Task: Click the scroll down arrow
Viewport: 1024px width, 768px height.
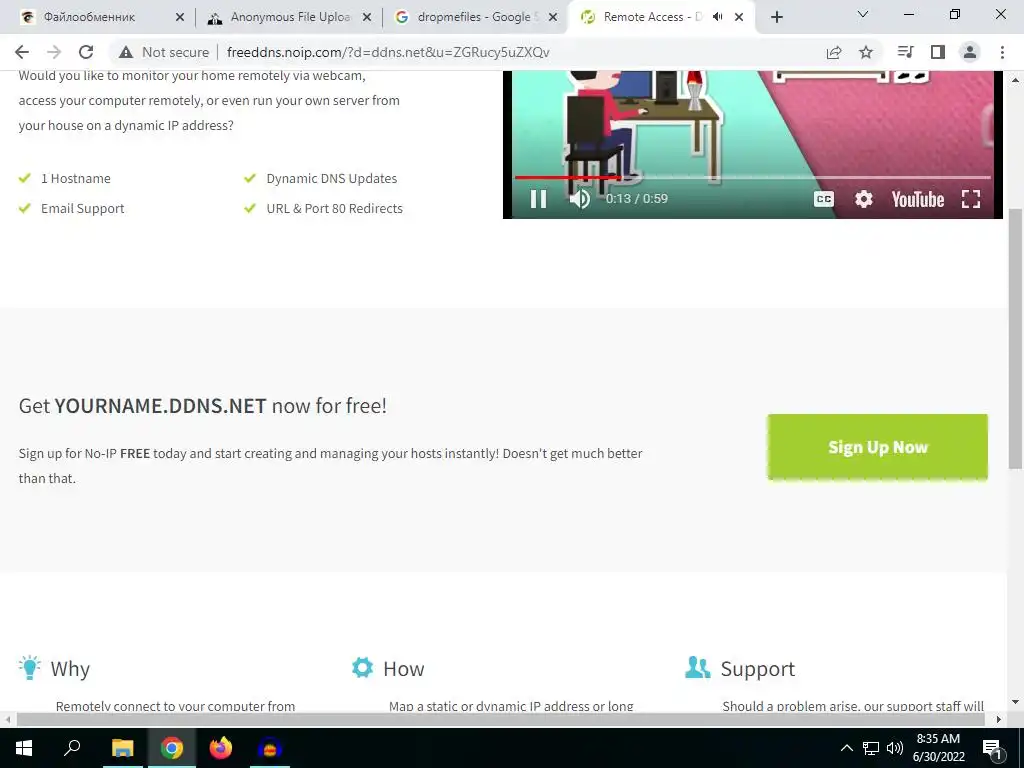Action: (x=1015, y=703)
